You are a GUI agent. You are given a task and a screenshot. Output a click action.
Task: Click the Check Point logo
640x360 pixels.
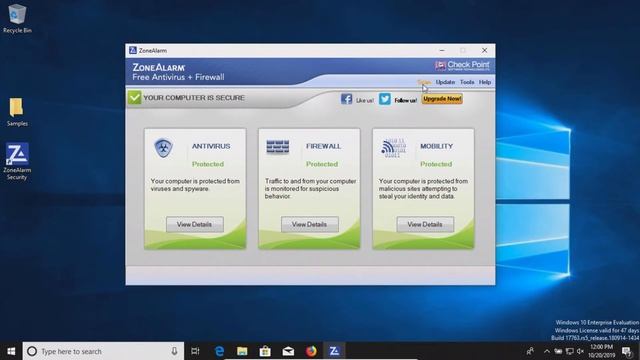(462, 65)
